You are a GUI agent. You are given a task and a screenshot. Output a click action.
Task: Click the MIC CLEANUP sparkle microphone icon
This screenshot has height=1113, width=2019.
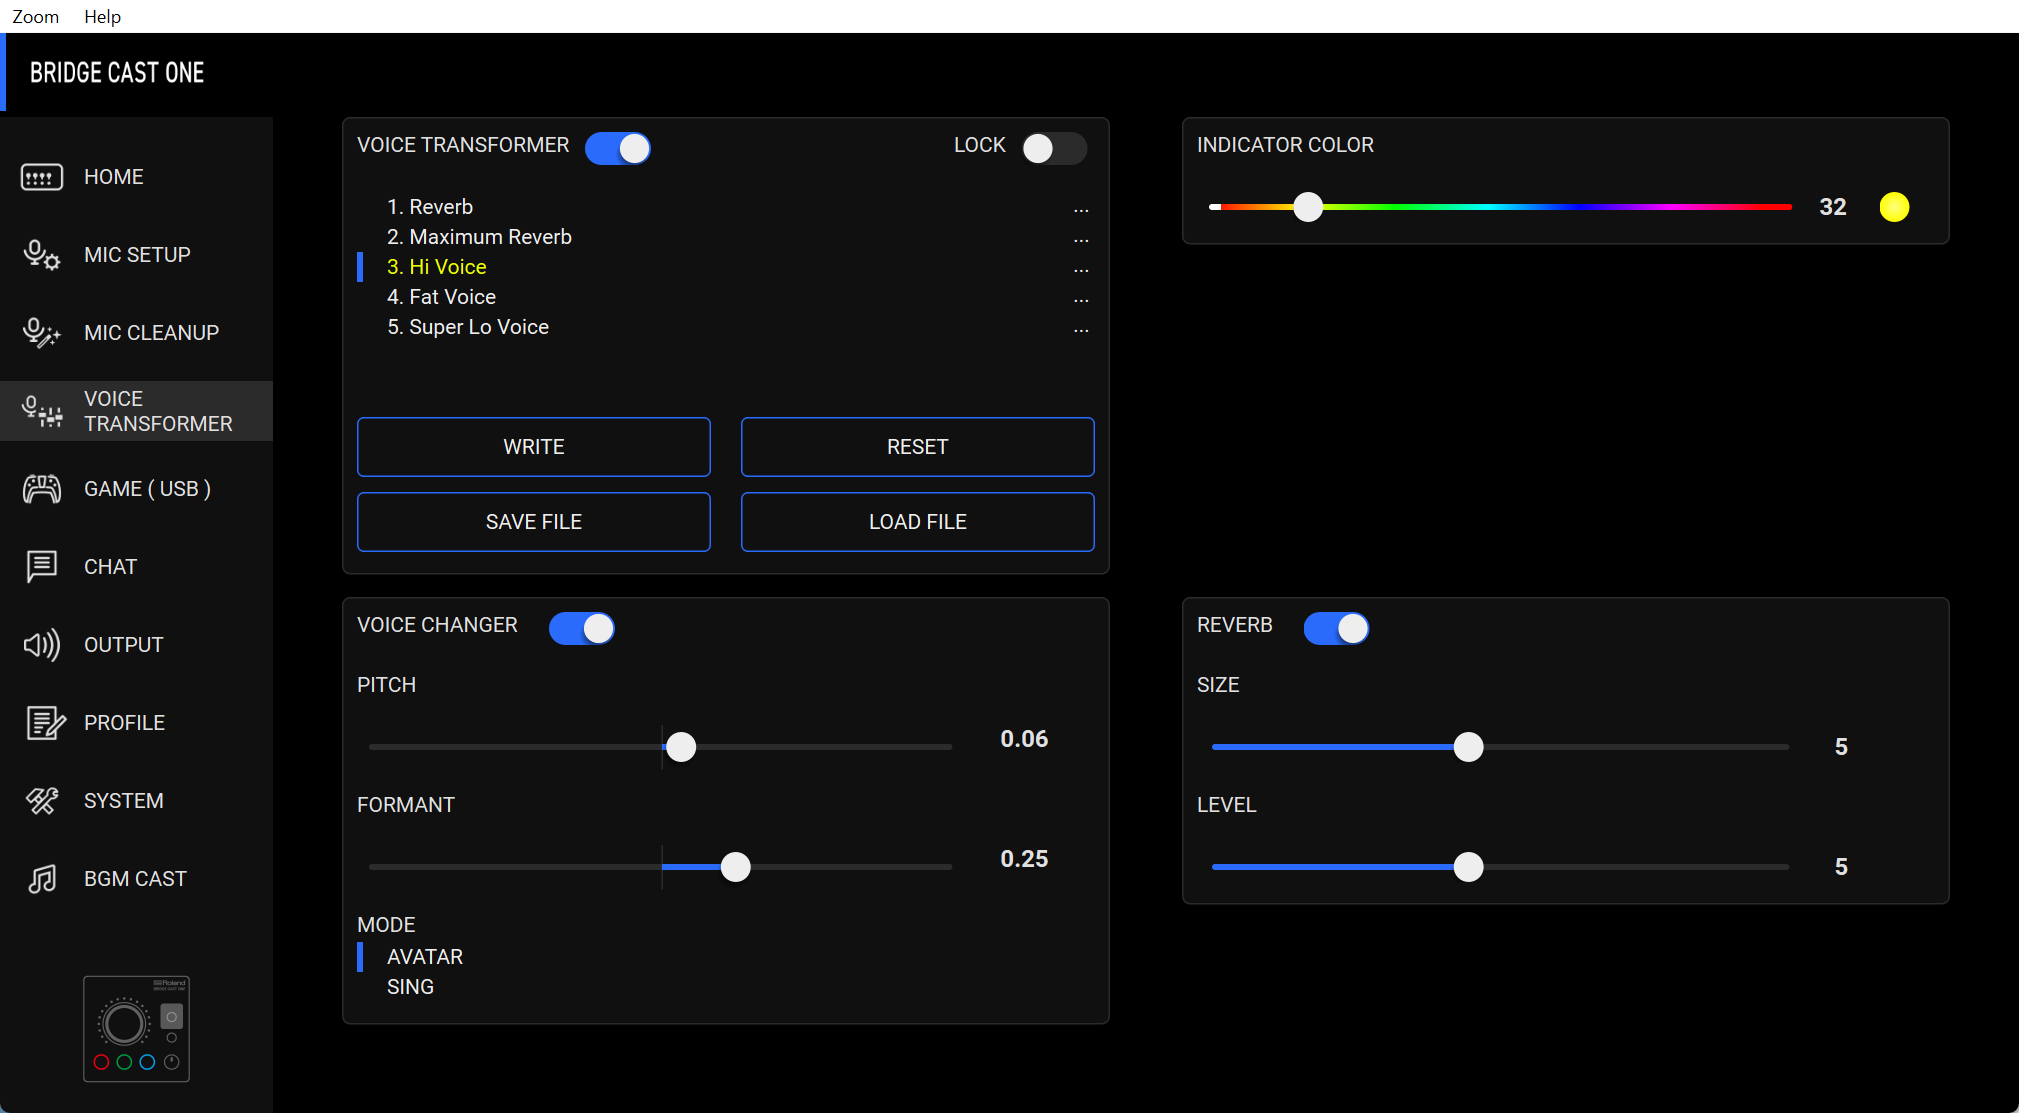tap(42, 333)
